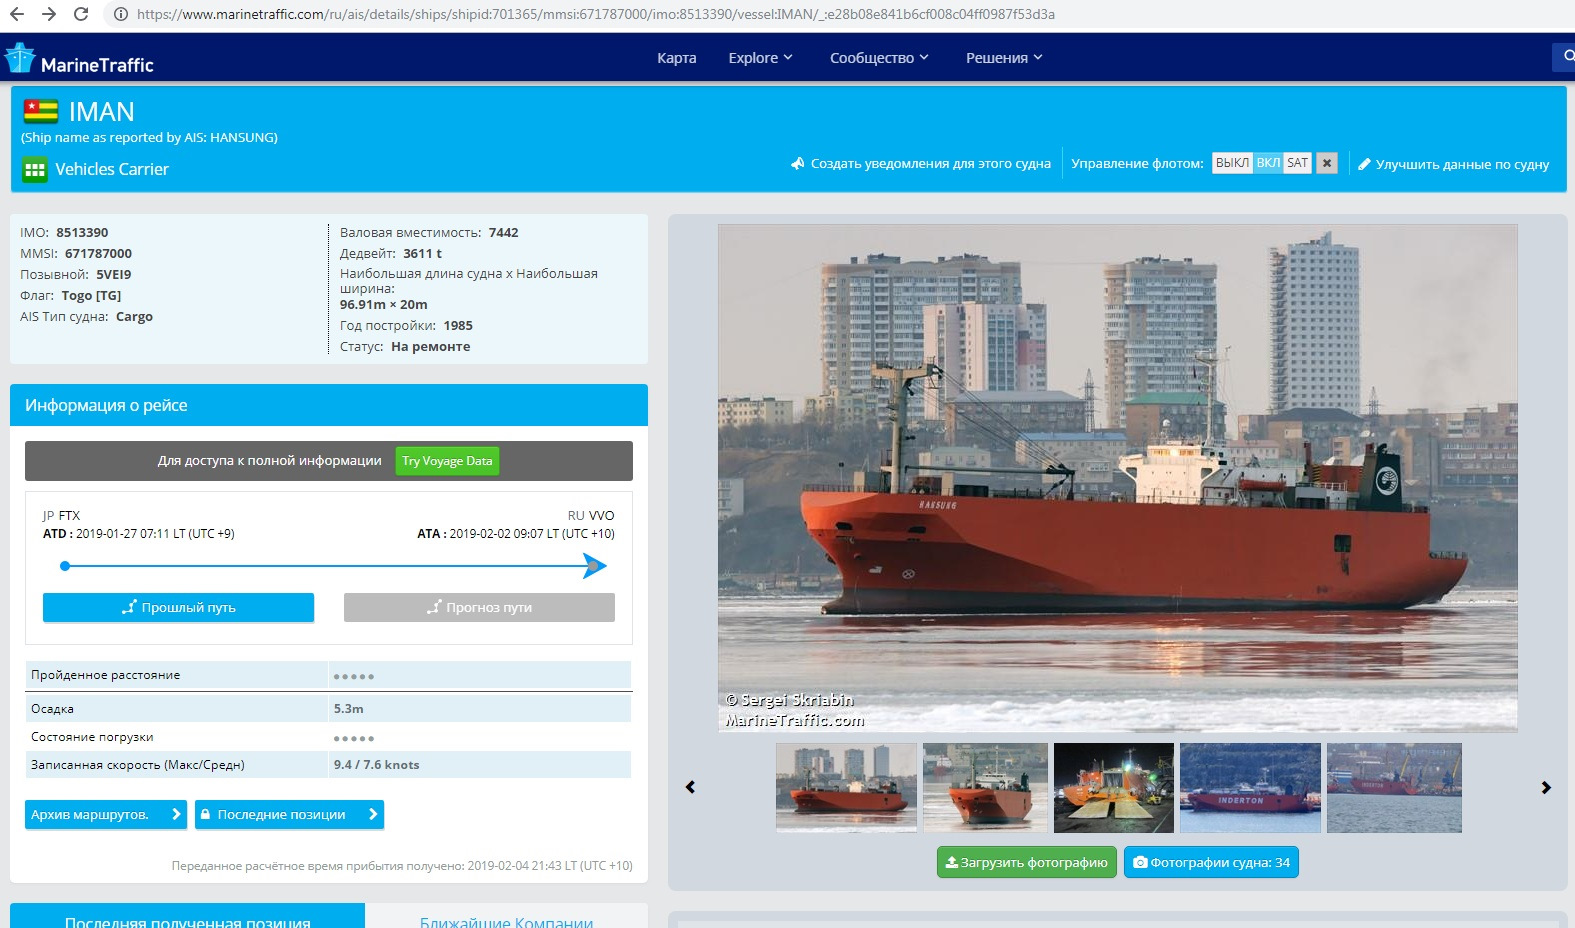Click the Togo flag icon beside IMAN

41,111
